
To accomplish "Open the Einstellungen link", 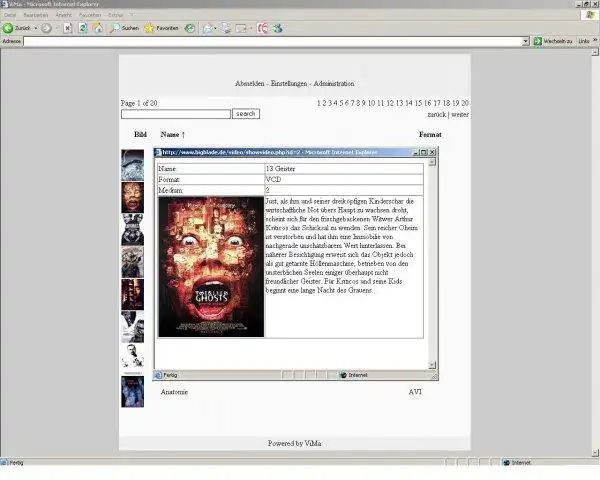I will (289, 83).
